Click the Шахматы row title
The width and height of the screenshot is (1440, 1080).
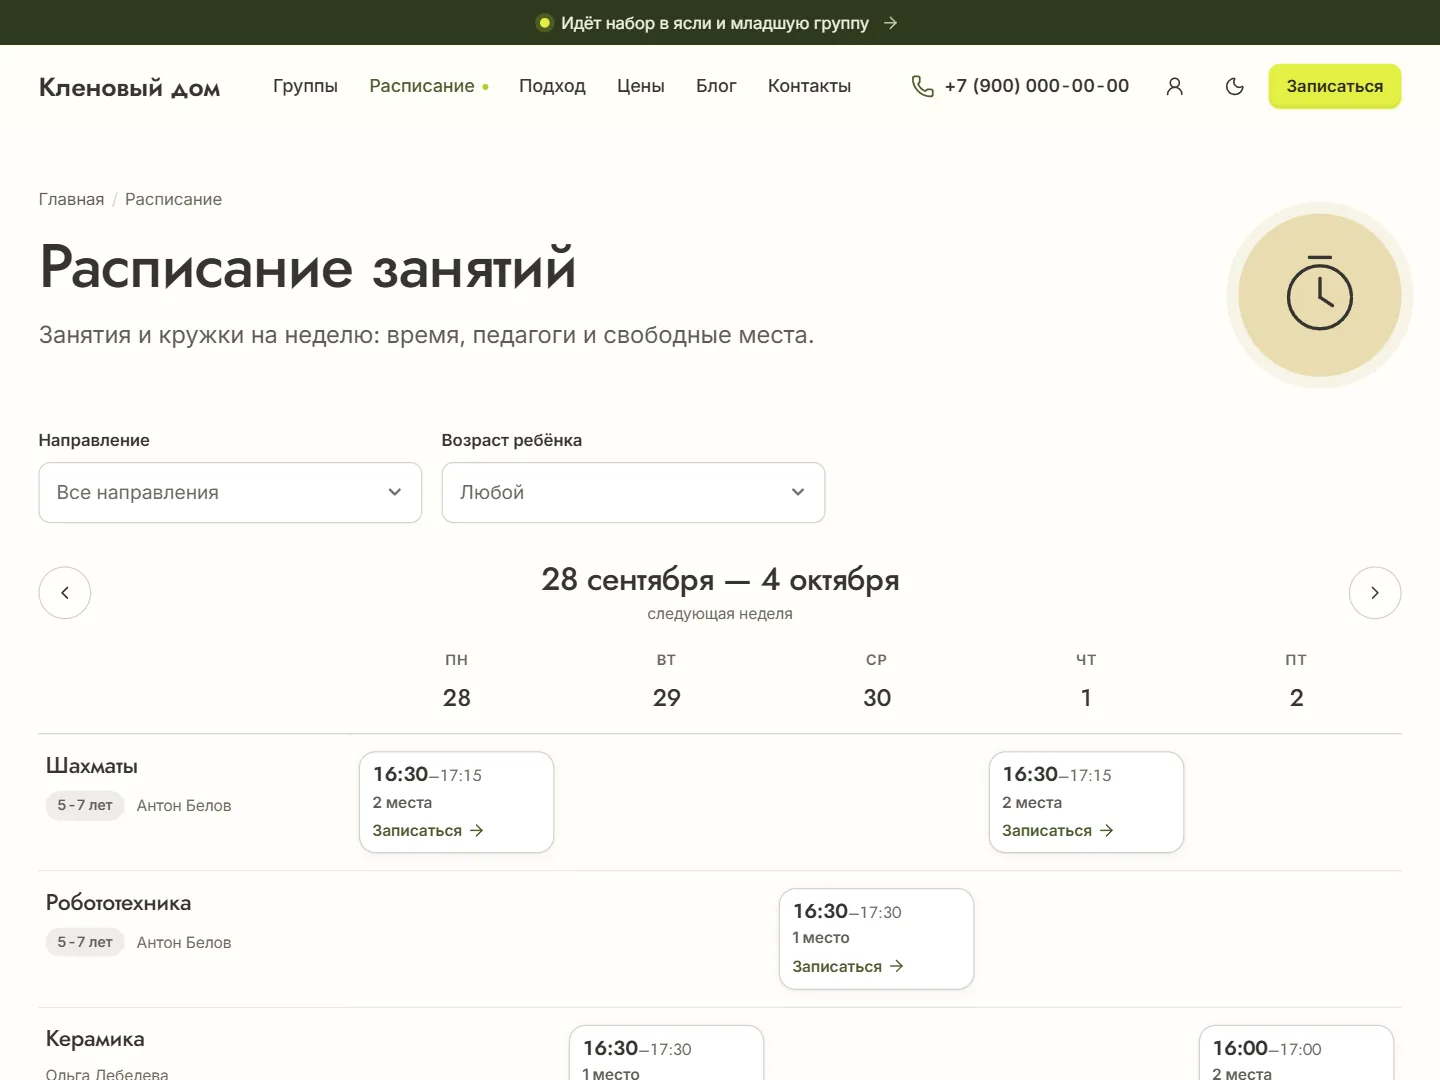pyautogui.click(x=92, y=766)
